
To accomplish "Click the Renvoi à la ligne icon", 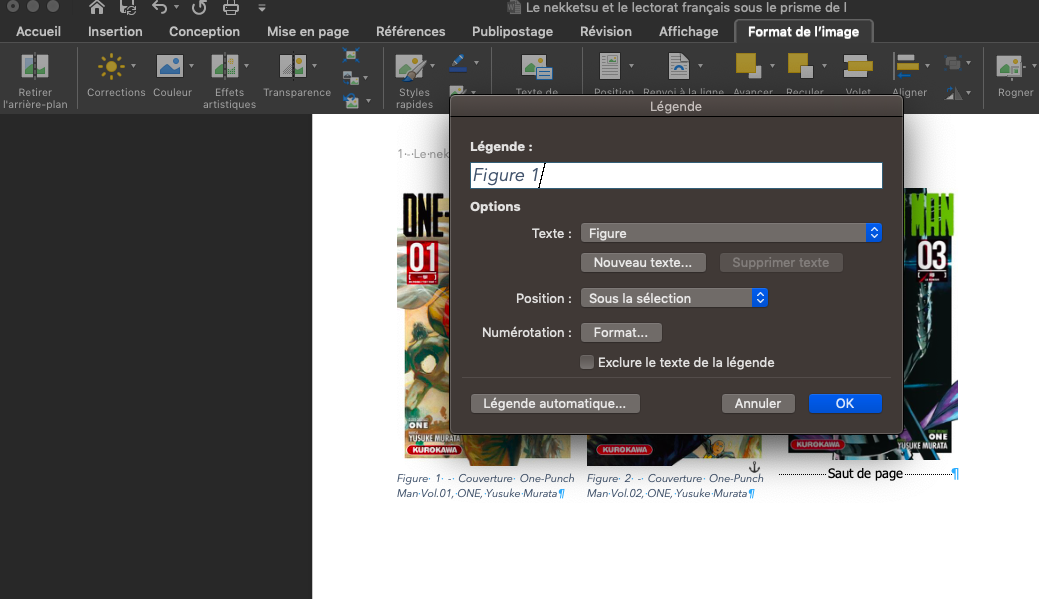I will (x=678, y=66).
